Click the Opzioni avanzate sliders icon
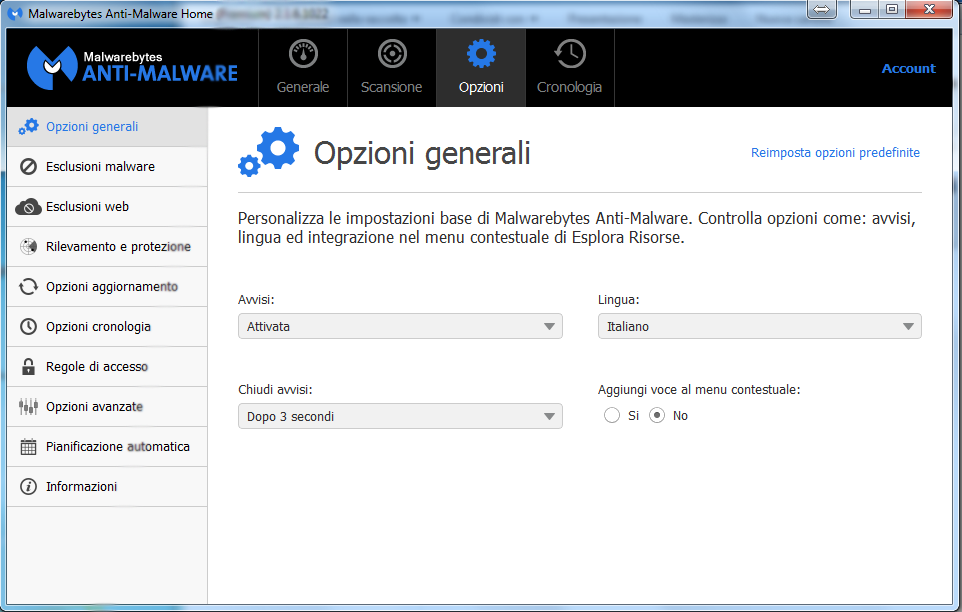The image size is (962, 612). click(x=28, y=407)
